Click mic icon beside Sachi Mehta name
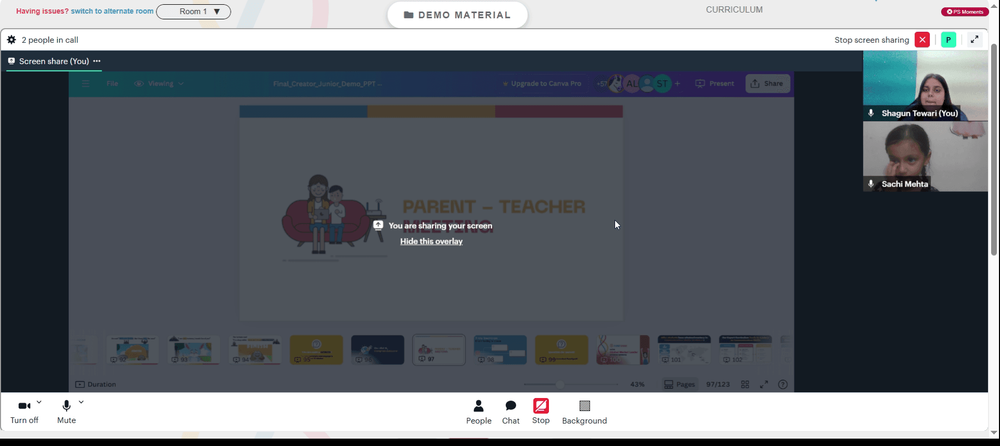1000x446 pixels. click(871, 184)
